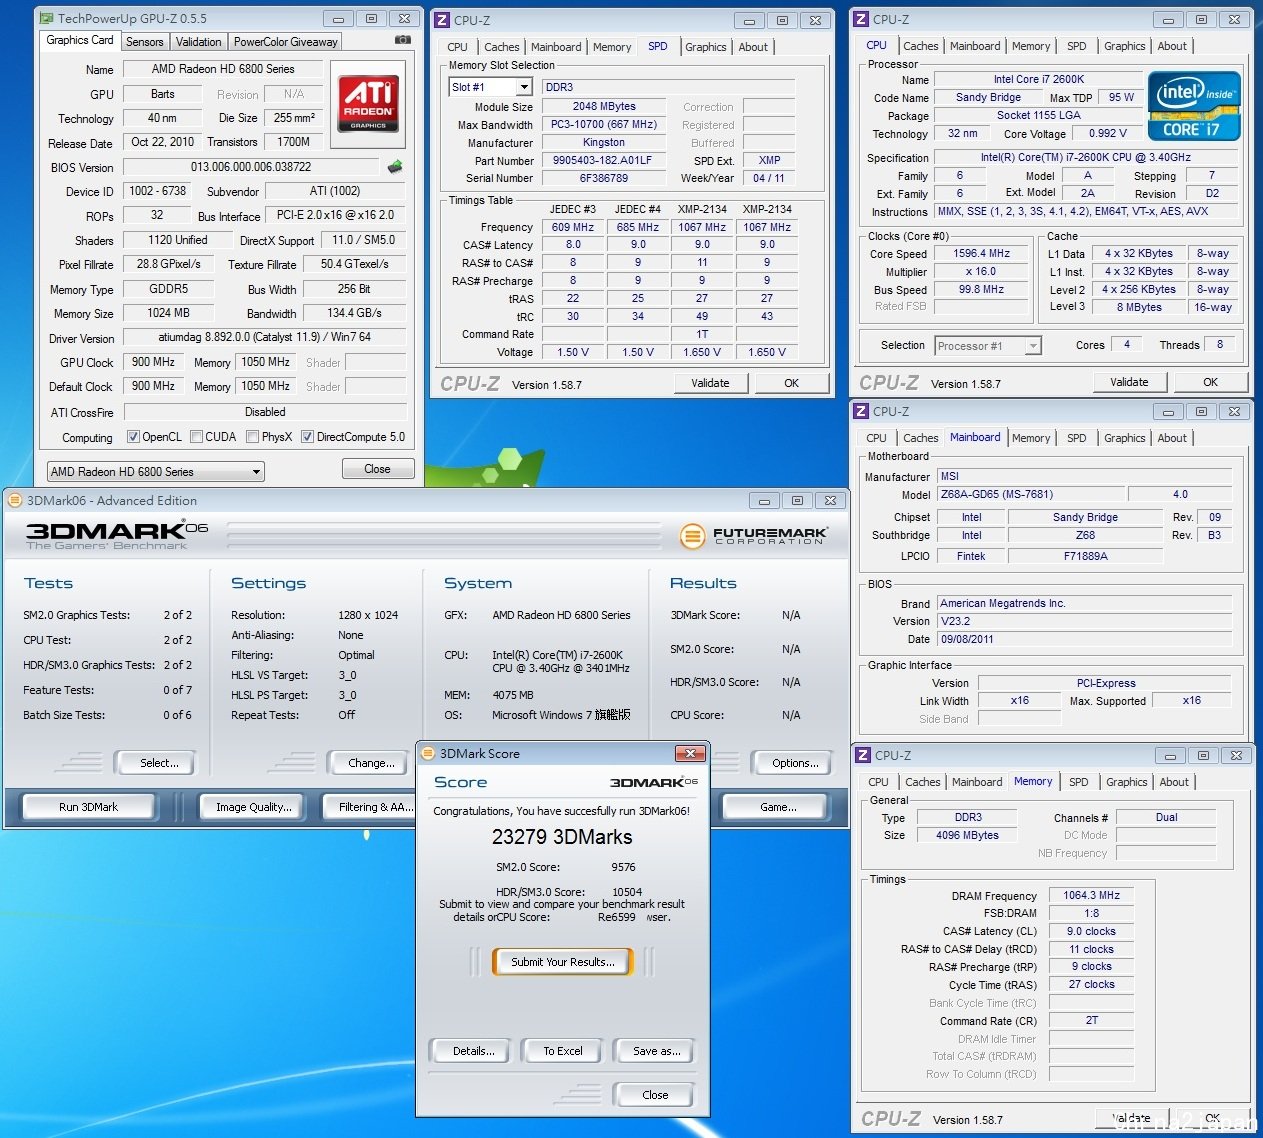This screenshot has width=1263, height=1138.
Task: Click the title icon of CPU-Z SPD window
Action: 442,20
